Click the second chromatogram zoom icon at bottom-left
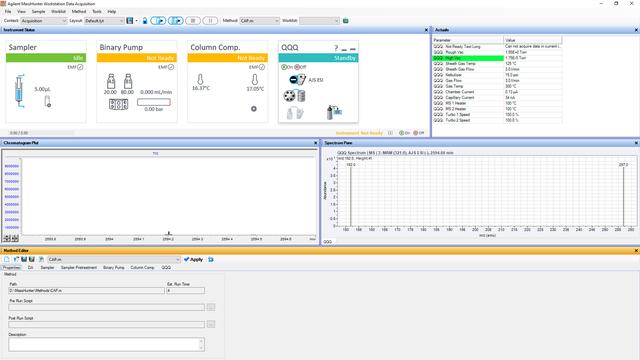The image size is (640, 360). point(15,238)
